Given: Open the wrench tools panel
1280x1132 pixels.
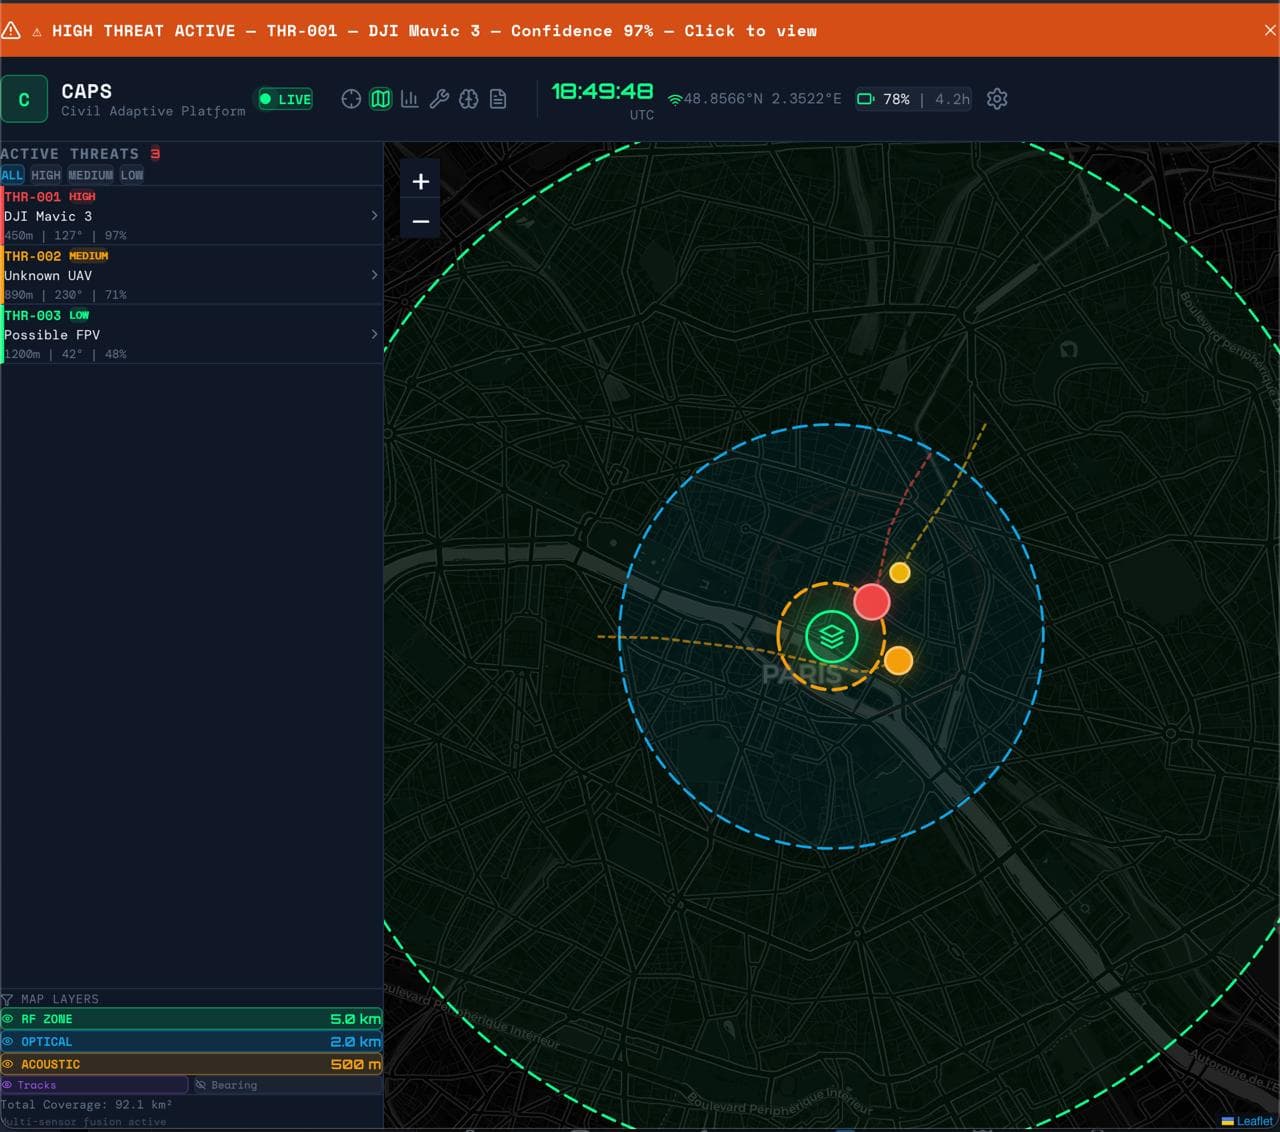Looking at the screenshot, I should point(439,99).
